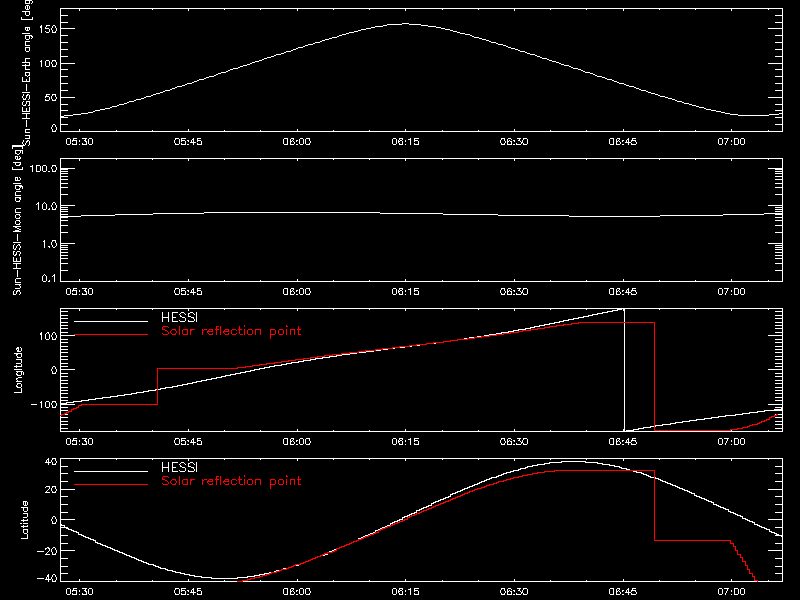
Task: Click the 50 tick on Earth angle axis
Action: click(51, 97)
